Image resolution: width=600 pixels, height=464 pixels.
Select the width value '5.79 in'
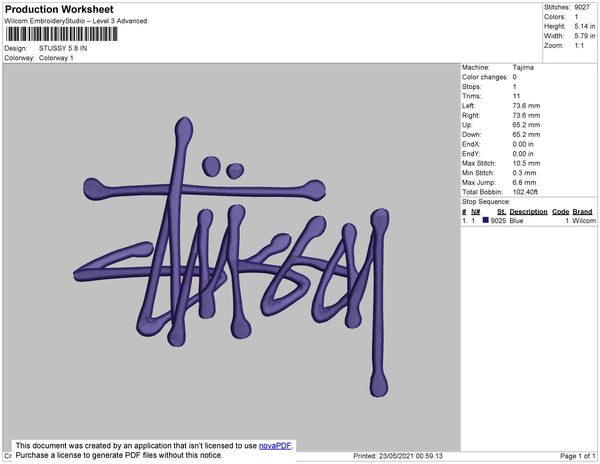pyautogui.click(x=585, y=36)
